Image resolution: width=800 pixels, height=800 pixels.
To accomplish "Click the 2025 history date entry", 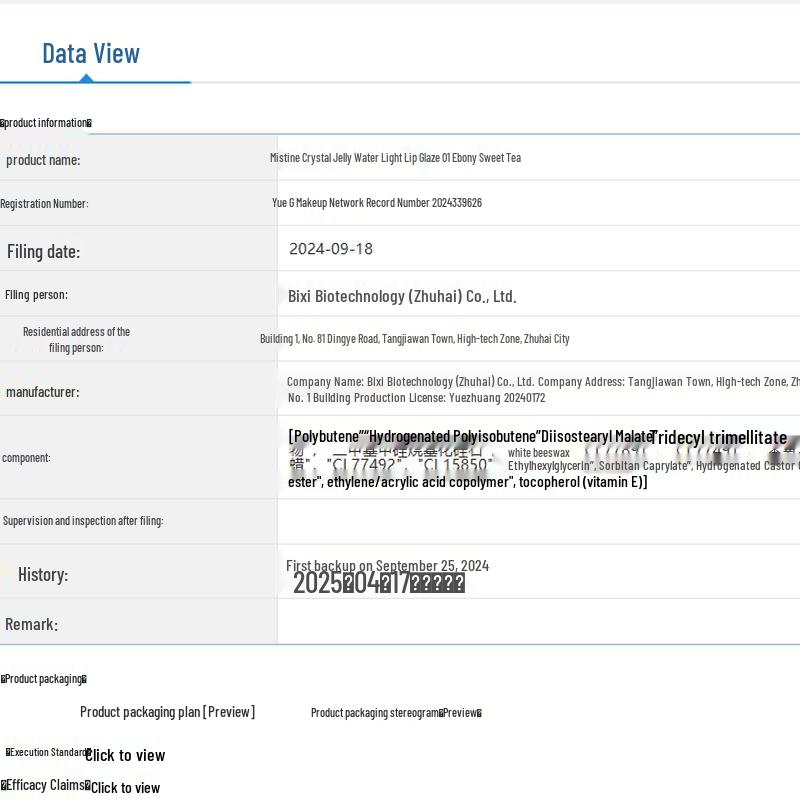I will 378,584.
